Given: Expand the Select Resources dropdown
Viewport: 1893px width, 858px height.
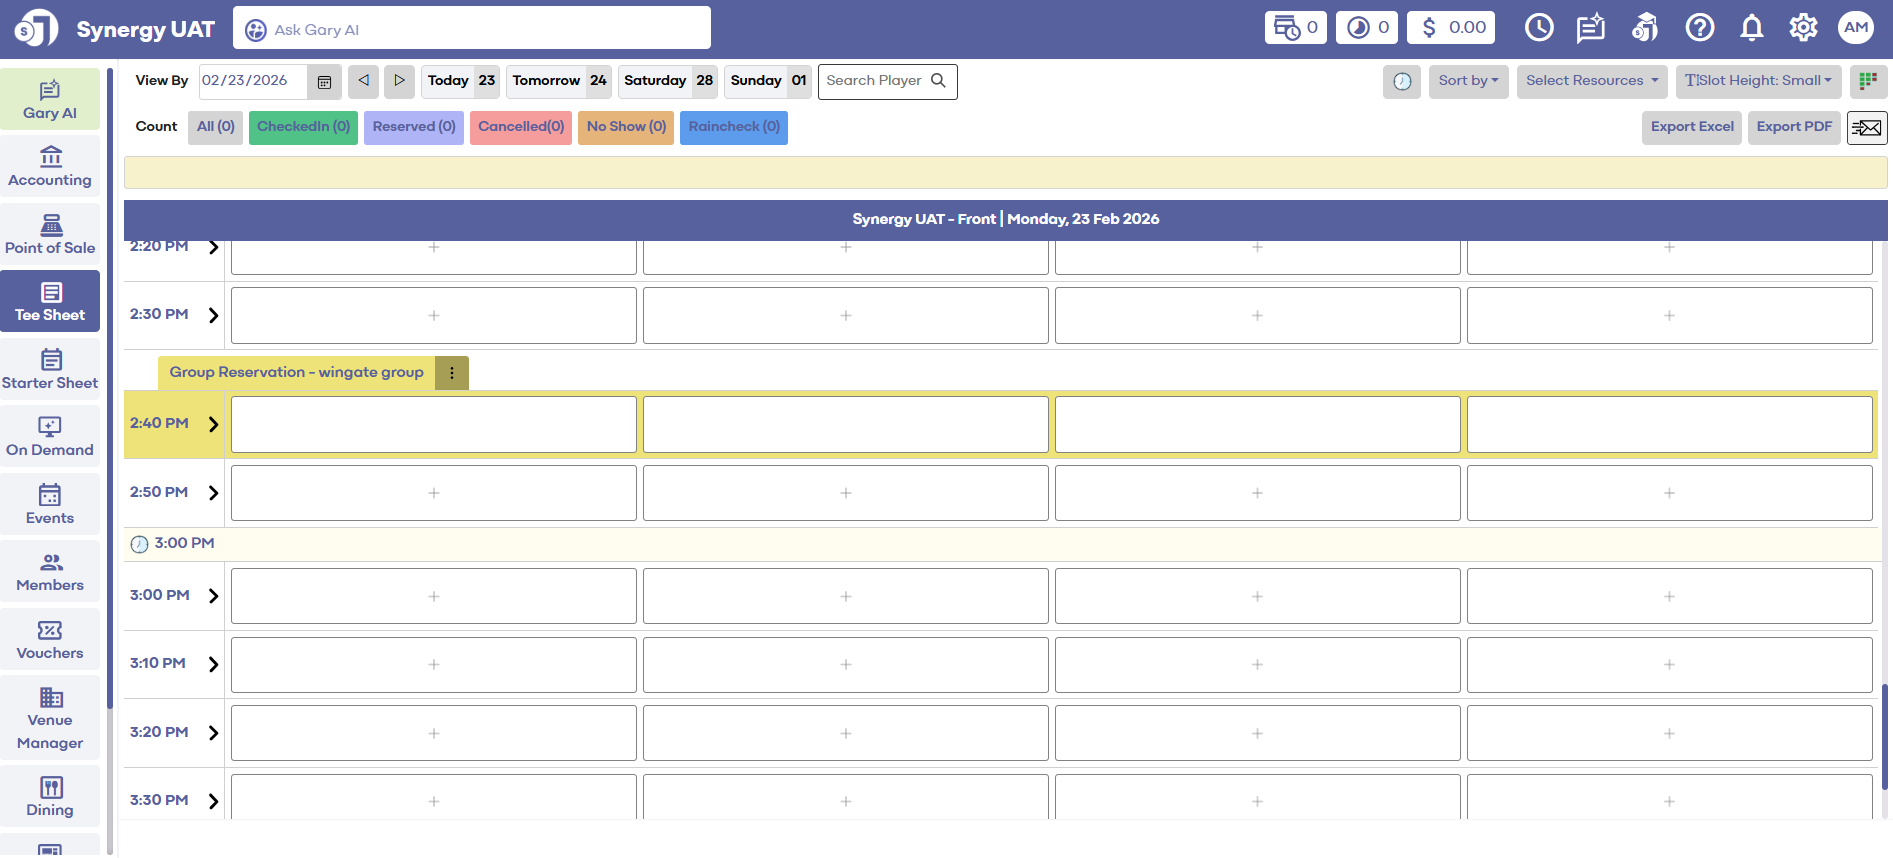Looking at the screenshot, I should coord(1591,81).
